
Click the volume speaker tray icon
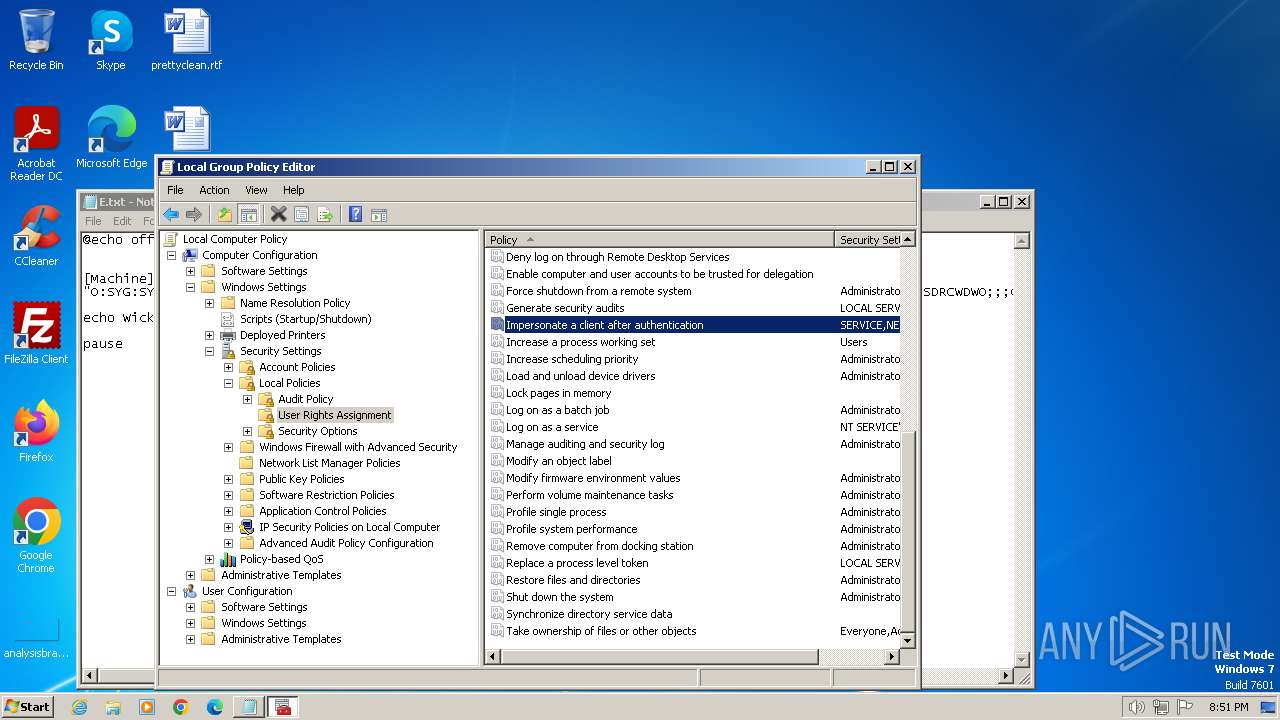tap(1136, 707)
